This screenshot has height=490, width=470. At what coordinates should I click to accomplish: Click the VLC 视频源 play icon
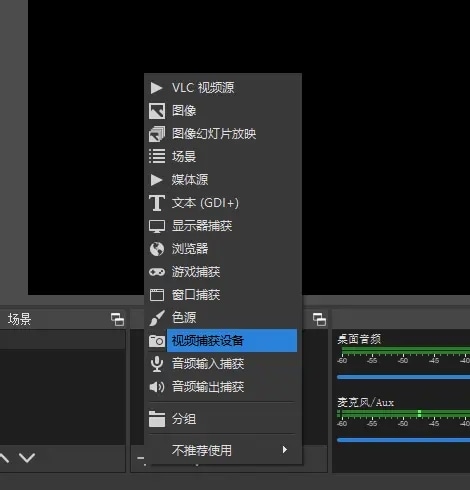[156, 88]
